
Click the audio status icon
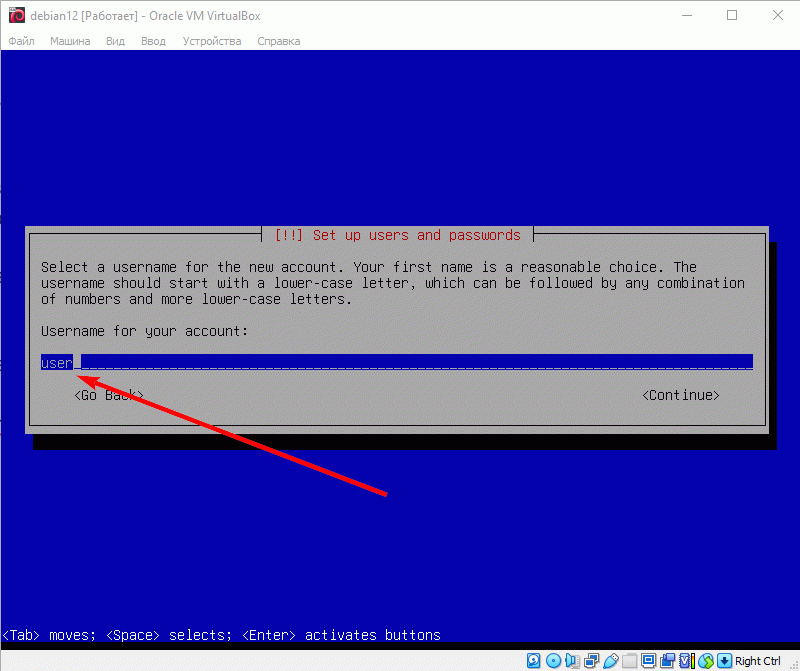[572, 661]
